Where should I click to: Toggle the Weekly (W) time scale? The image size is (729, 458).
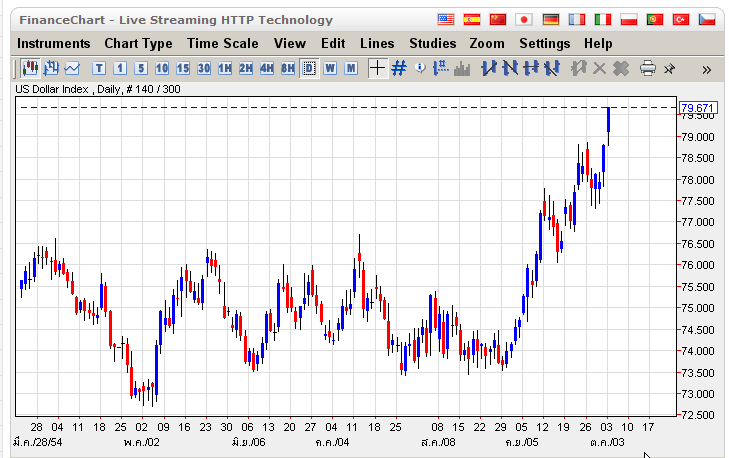click(330, 68)
